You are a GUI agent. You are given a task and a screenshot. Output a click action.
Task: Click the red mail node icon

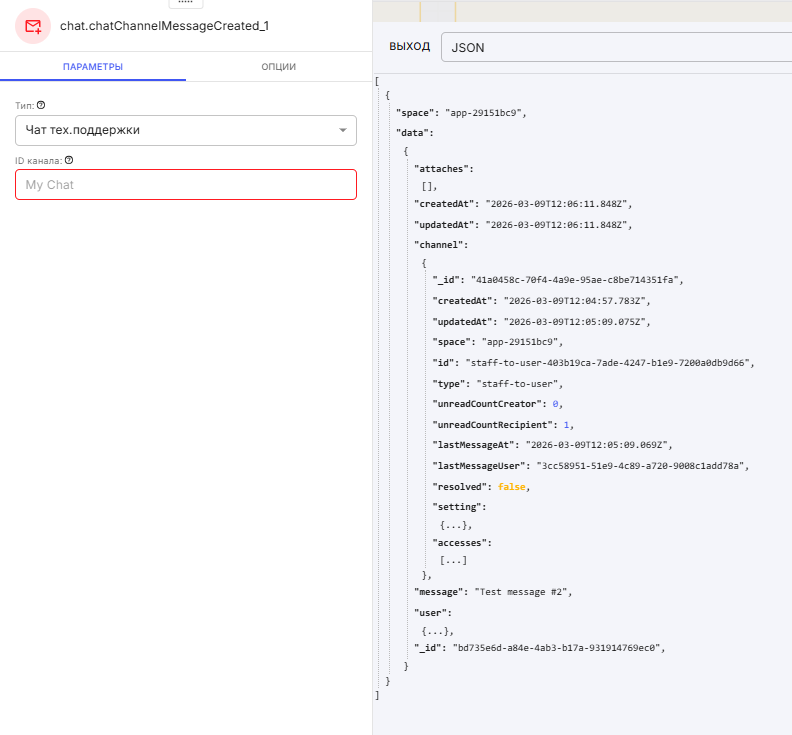(x=33, y=25)
